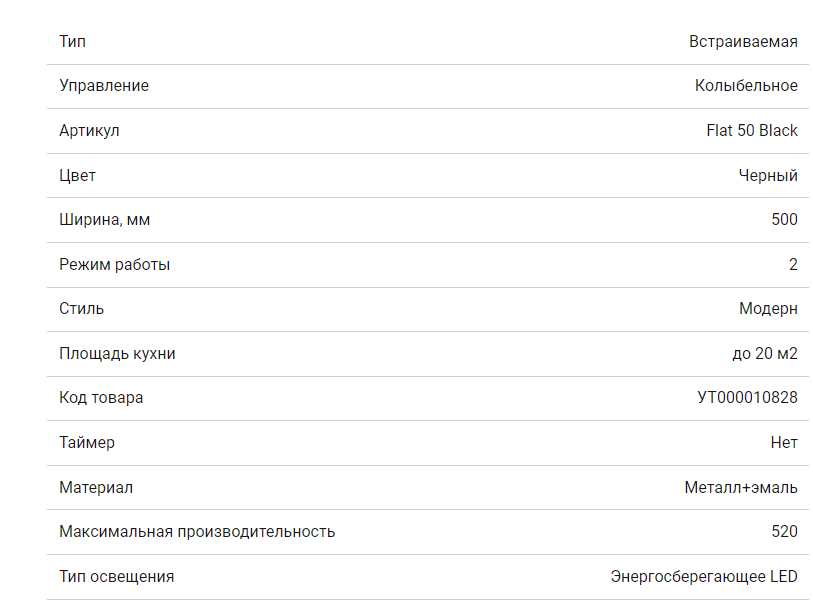Image resolution: width=813 pixels, height=603 pixels.
Task: Select the performance value '520'
Action: pos(784,531)
